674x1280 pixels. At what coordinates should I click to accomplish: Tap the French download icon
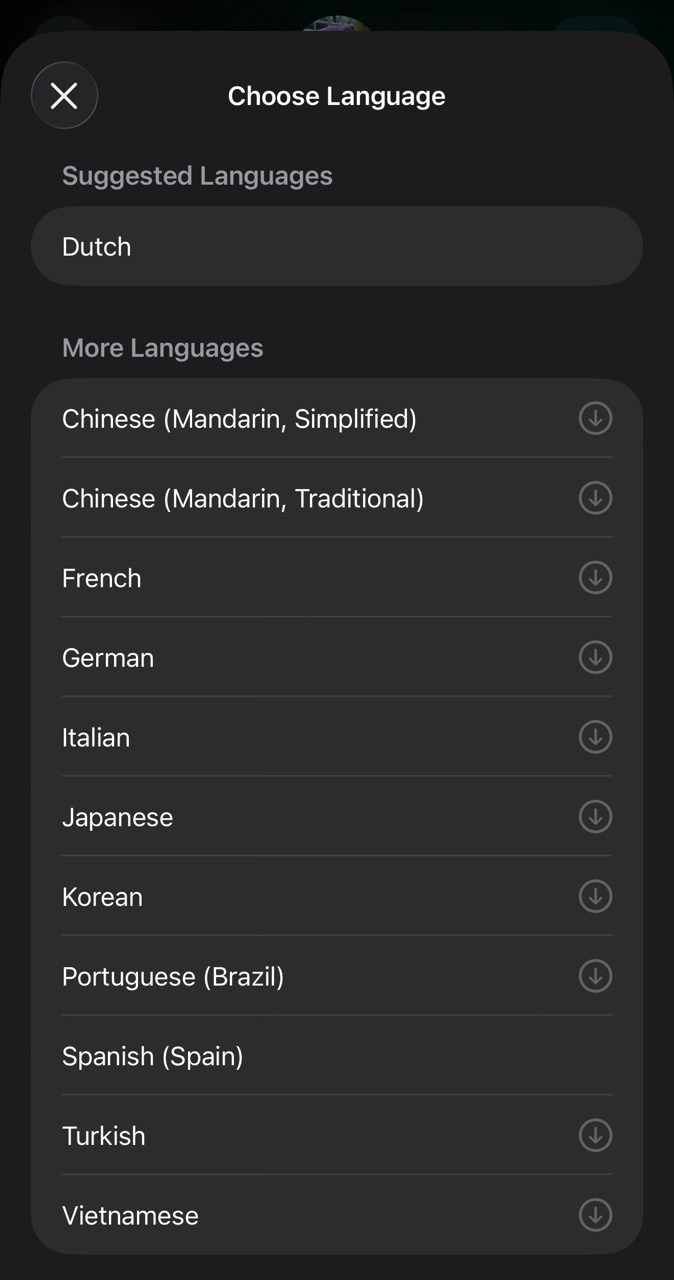coord(595,578)
